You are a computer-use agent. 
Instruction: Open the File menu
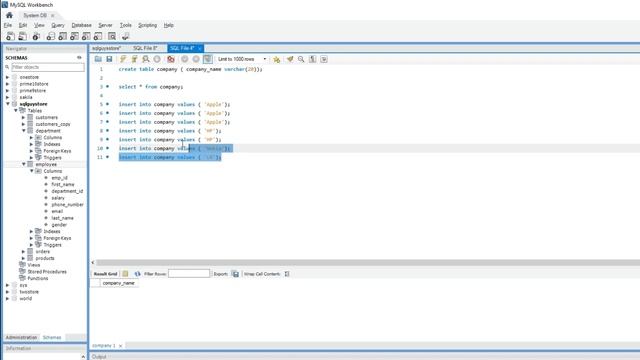(8, 25)
